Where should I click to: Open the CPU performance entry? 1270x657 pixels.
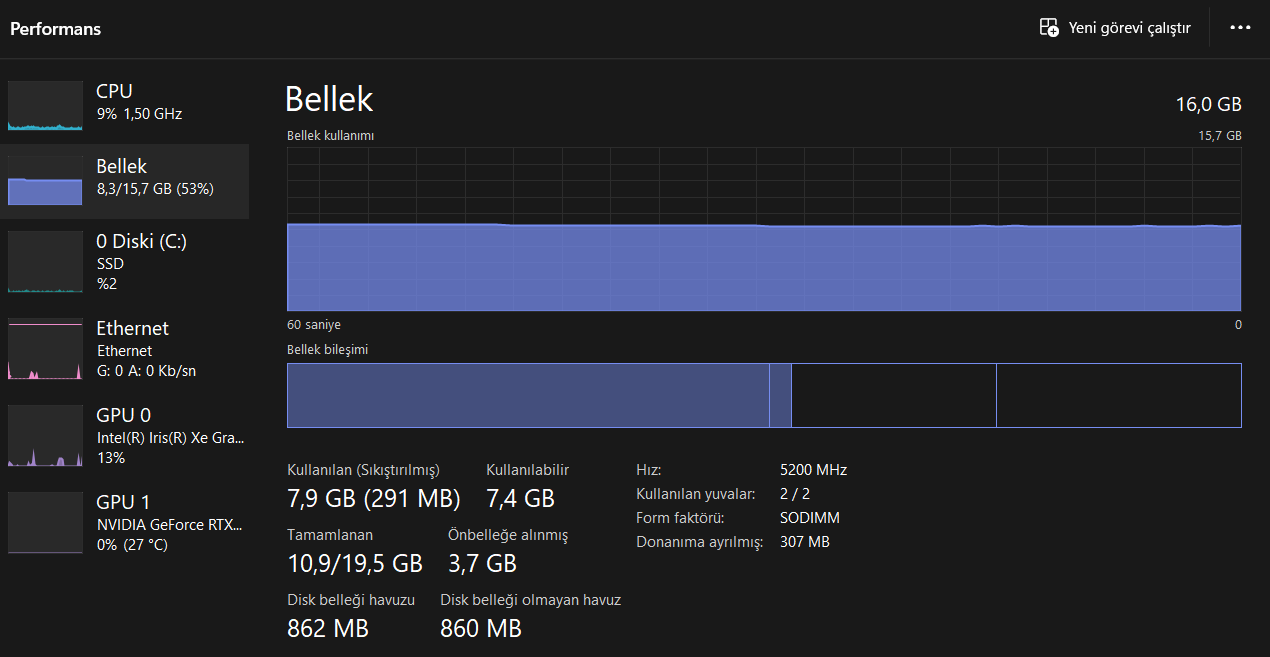(x=139, y=101)
